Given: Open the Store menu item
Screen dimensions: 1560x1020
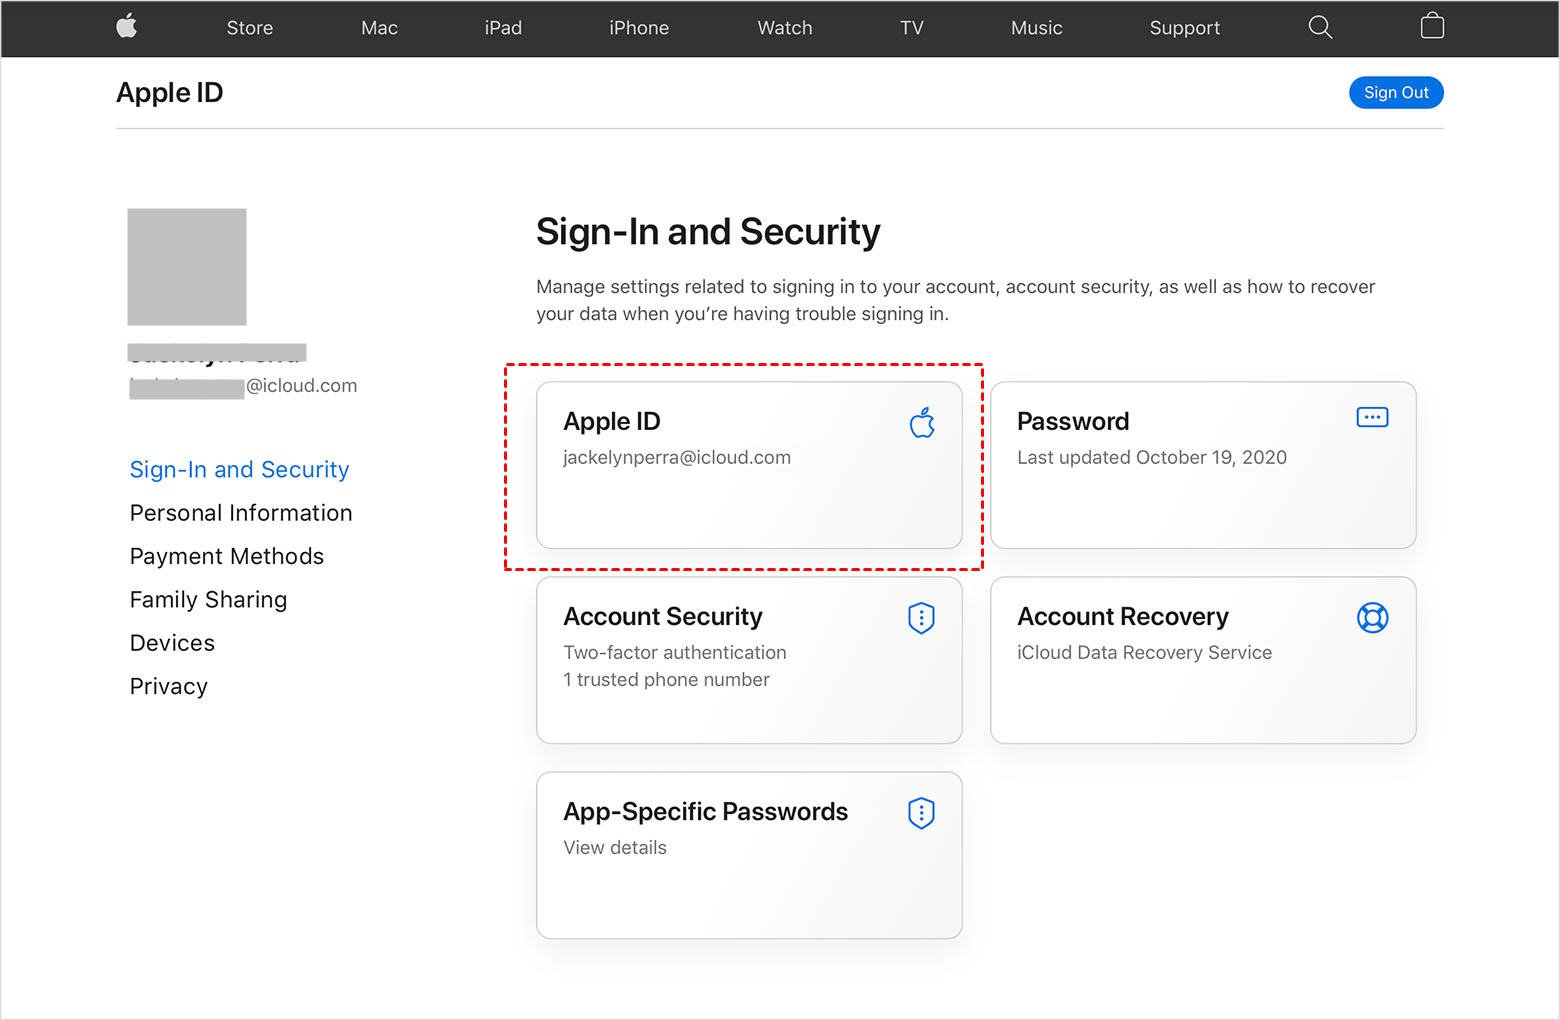Looking at the screenshot, I should coord(250,28).
